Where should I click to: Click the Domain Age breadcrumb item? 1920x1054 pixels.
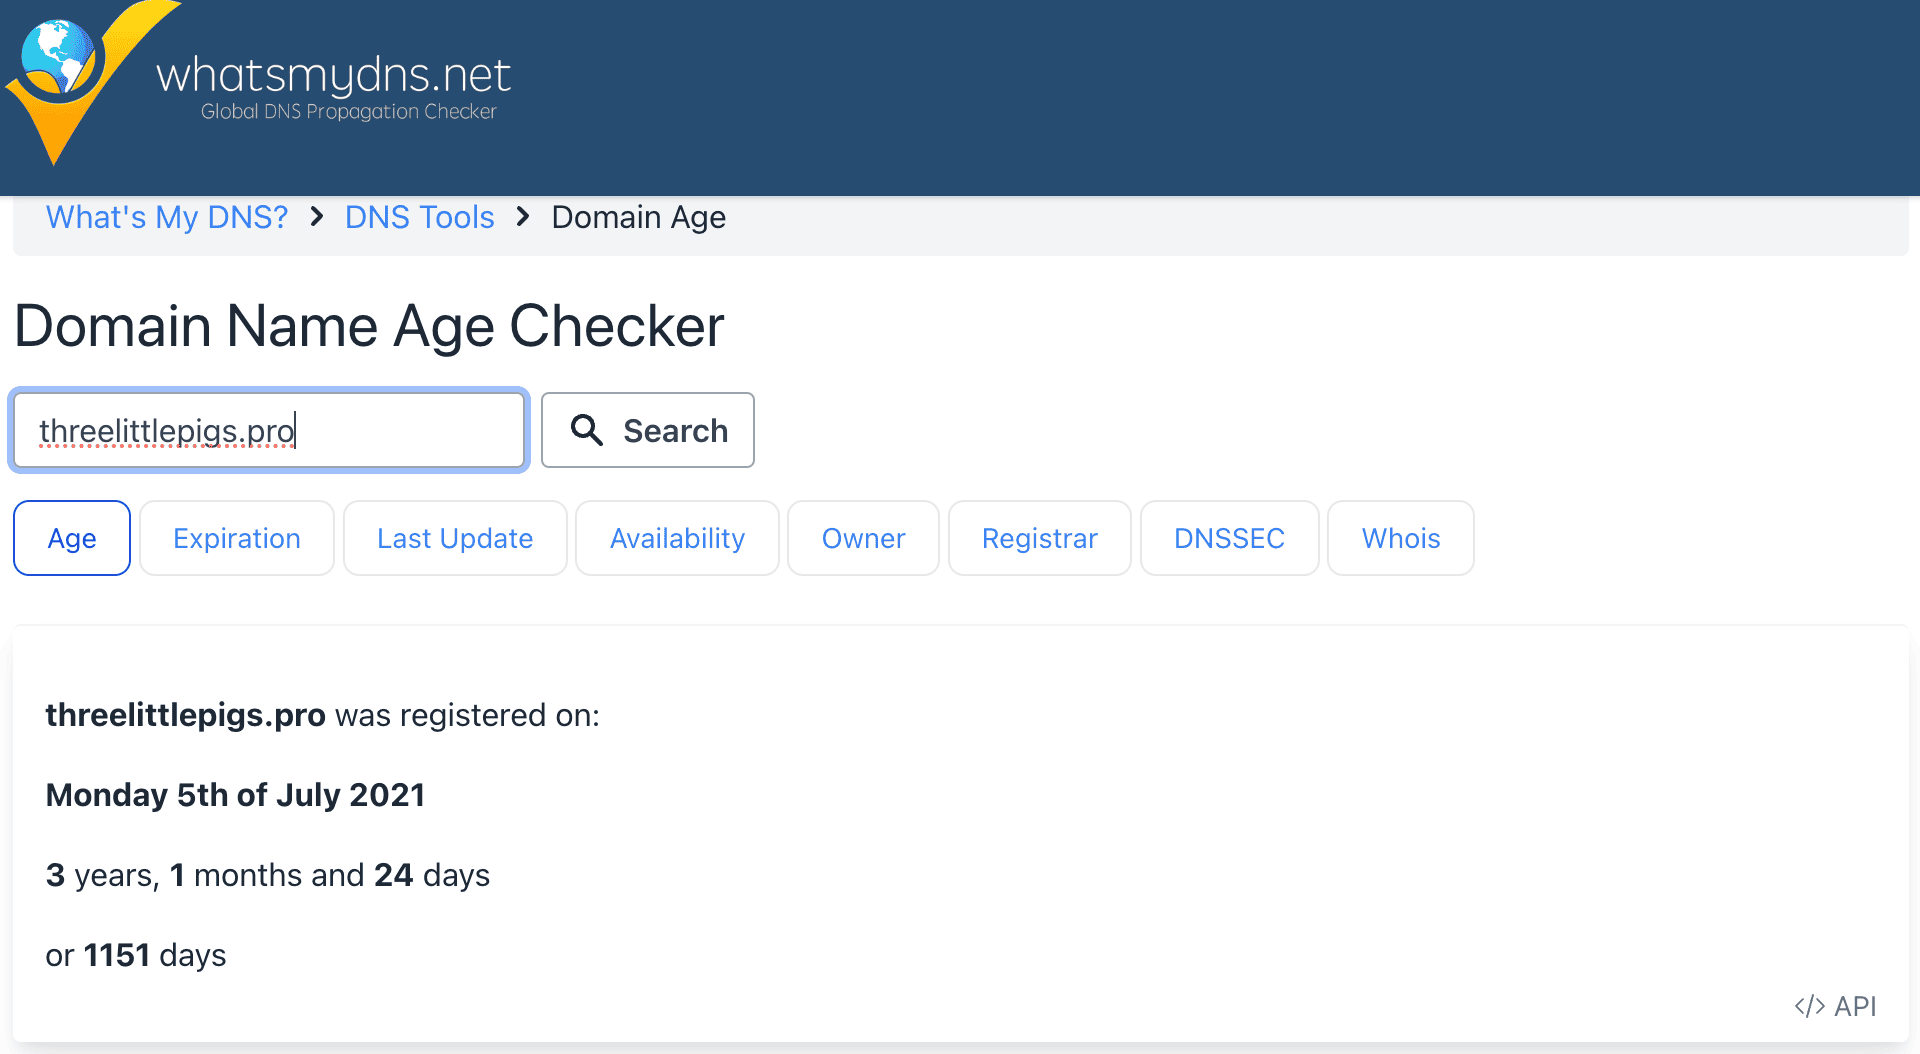tap(638, 217)
